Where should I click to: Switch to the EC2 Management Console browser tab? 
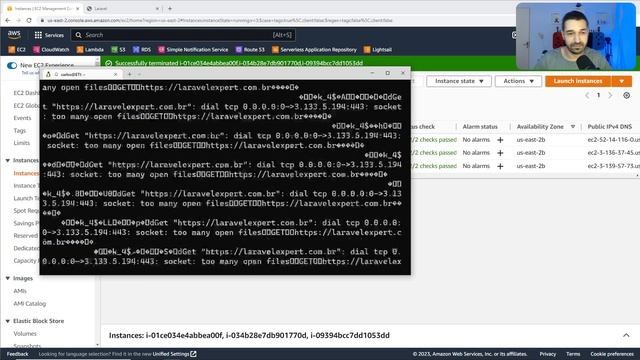43,8
